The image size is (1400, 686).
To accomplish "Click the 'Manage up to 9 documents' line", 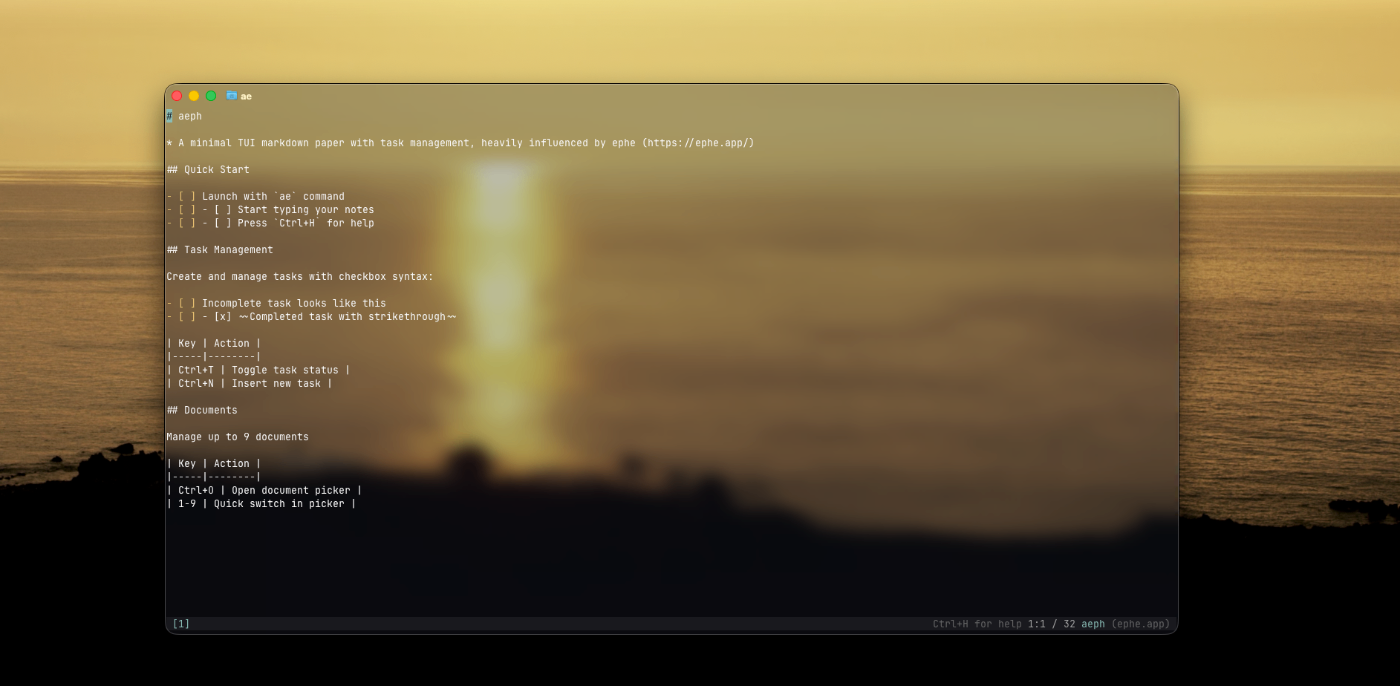I will (x=237, y=437).
